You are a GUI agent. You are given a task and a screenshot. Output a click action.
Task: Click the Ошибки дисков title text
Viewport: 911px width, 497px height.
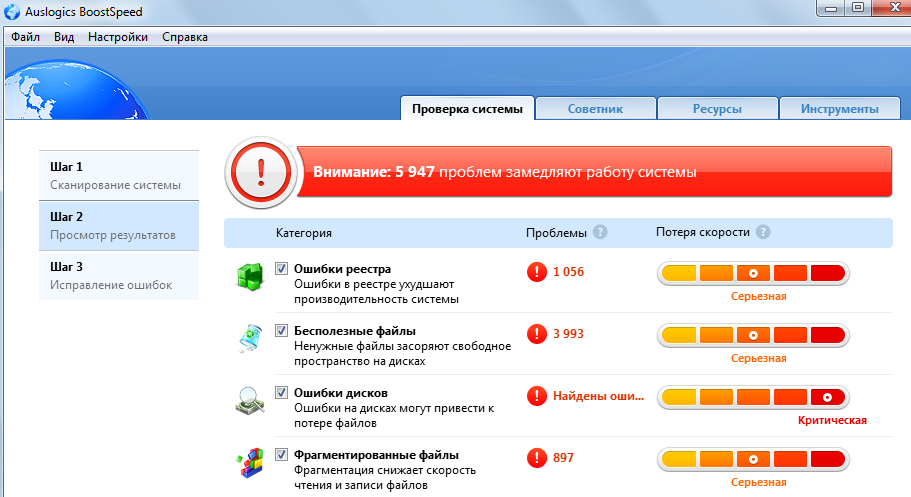point(340,394)
